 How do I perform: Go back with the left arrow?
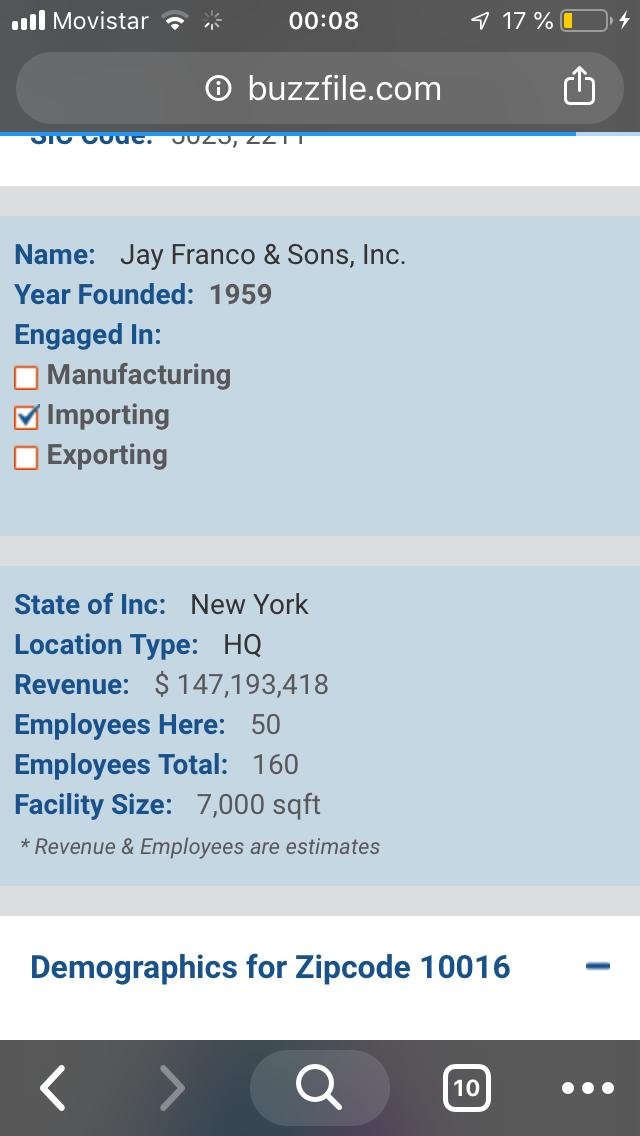[x=54, y=1087]
